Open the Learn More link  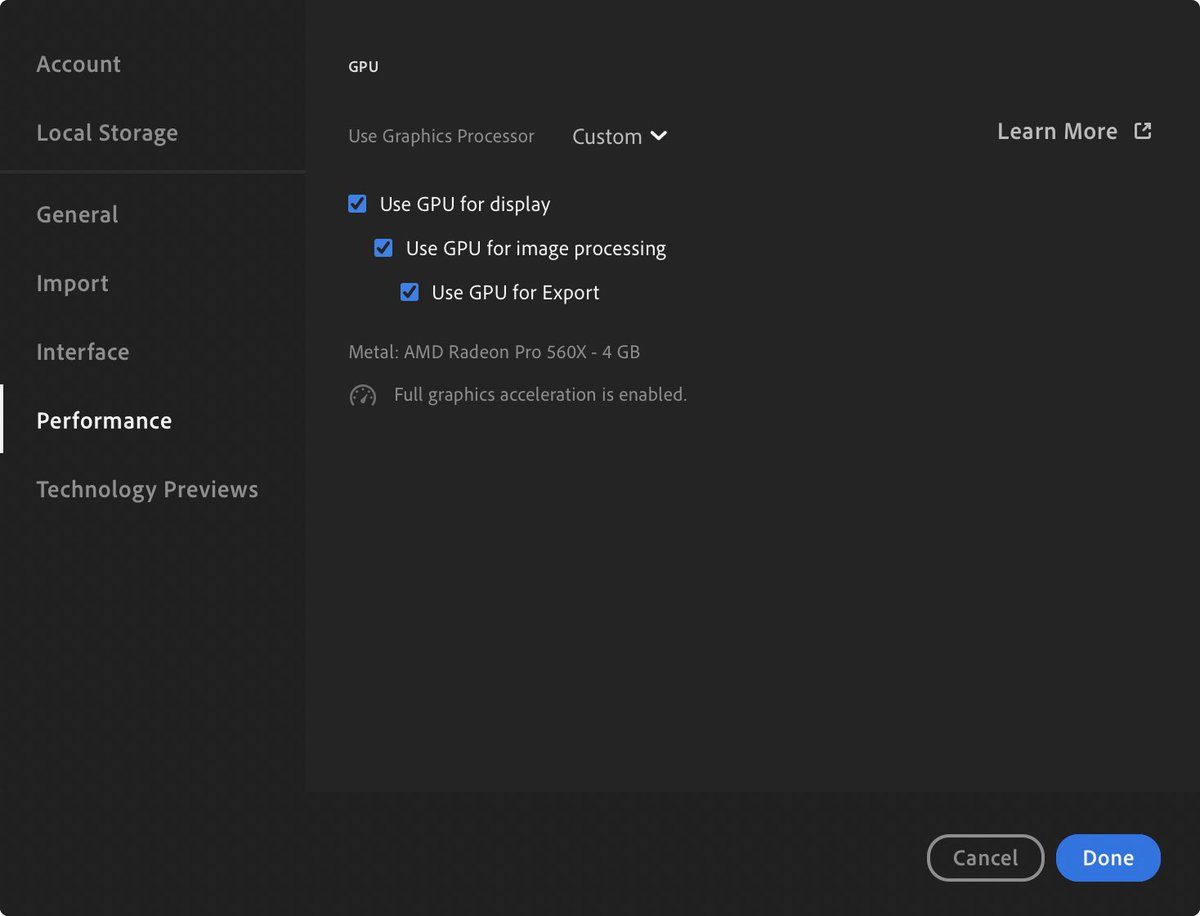[1057, 130]
